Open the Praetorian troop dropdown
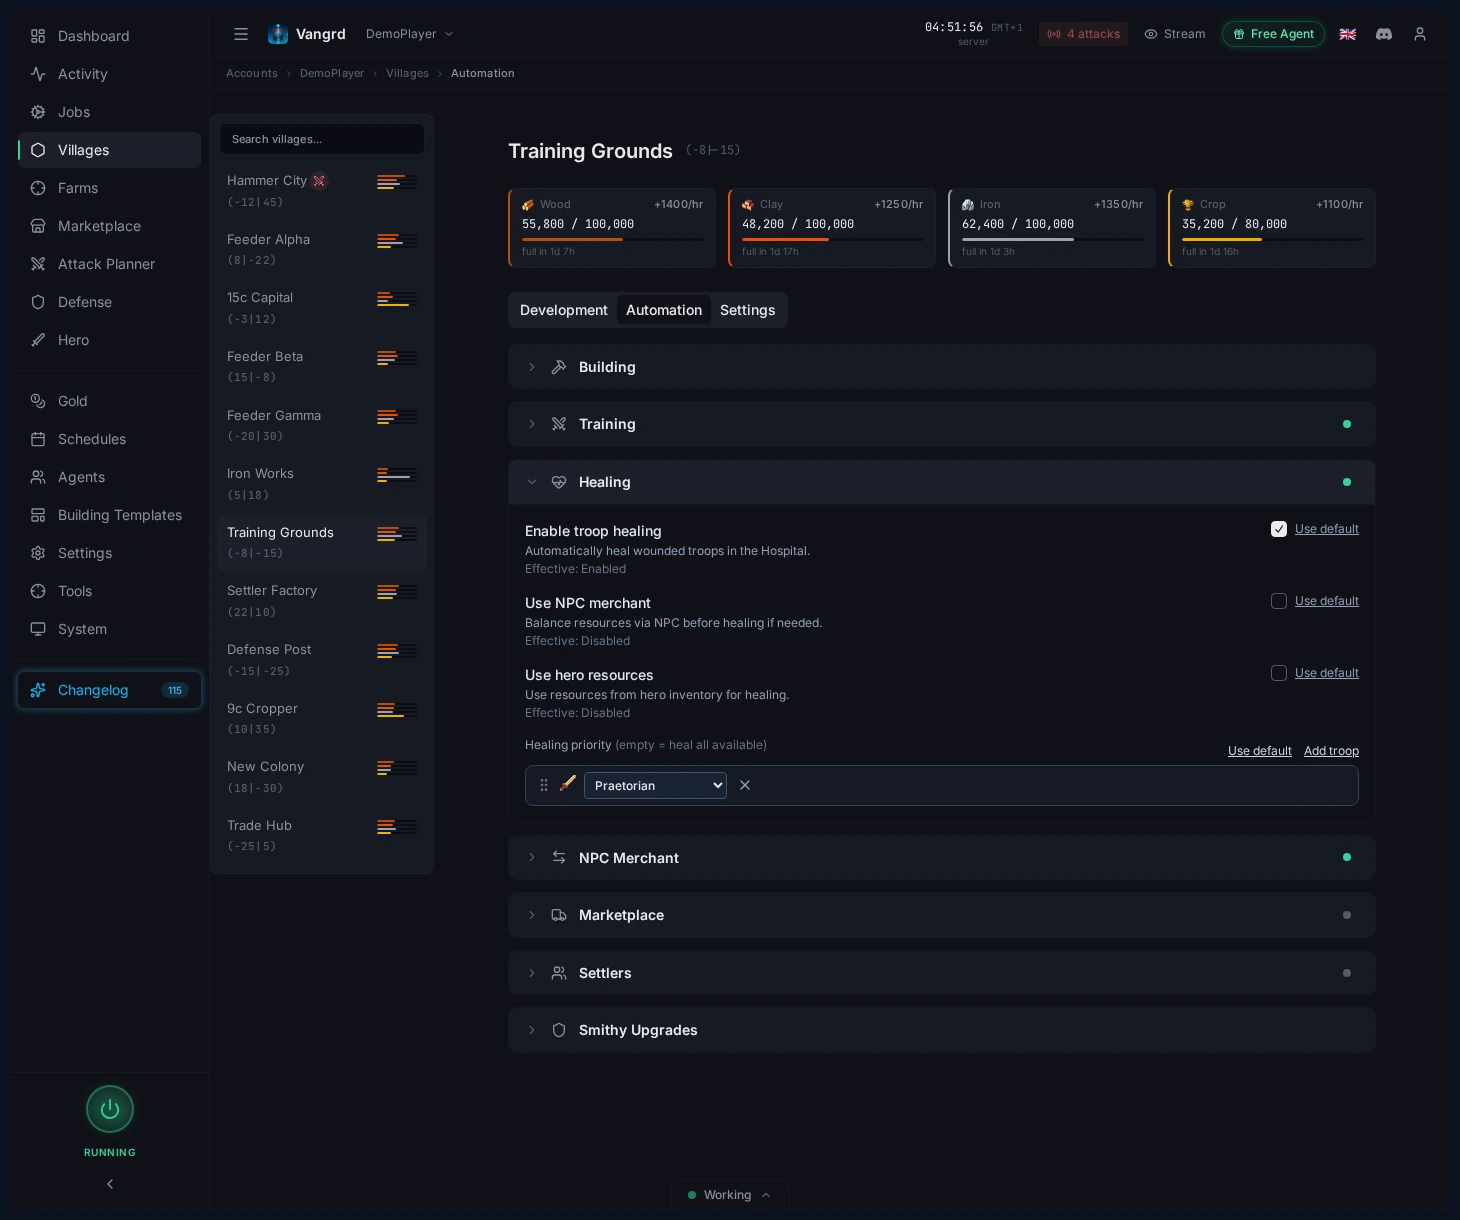 [x=655, y=785]
